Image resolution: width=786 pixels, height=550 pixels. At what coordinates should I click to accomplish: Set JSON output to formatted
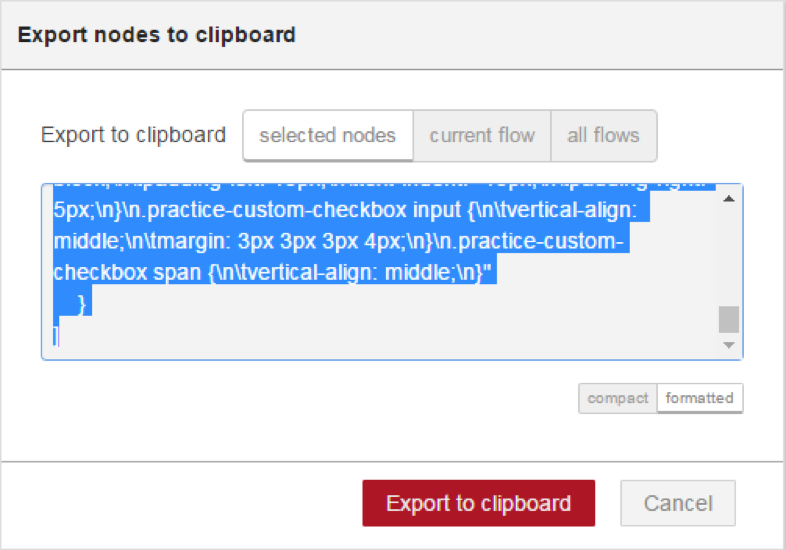click(700, 399)
